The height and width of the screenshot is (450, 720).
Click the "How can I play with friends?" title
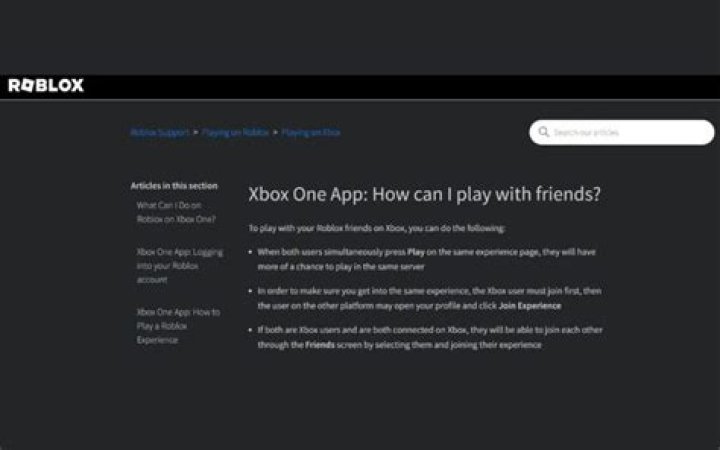(x=424, y=193)
